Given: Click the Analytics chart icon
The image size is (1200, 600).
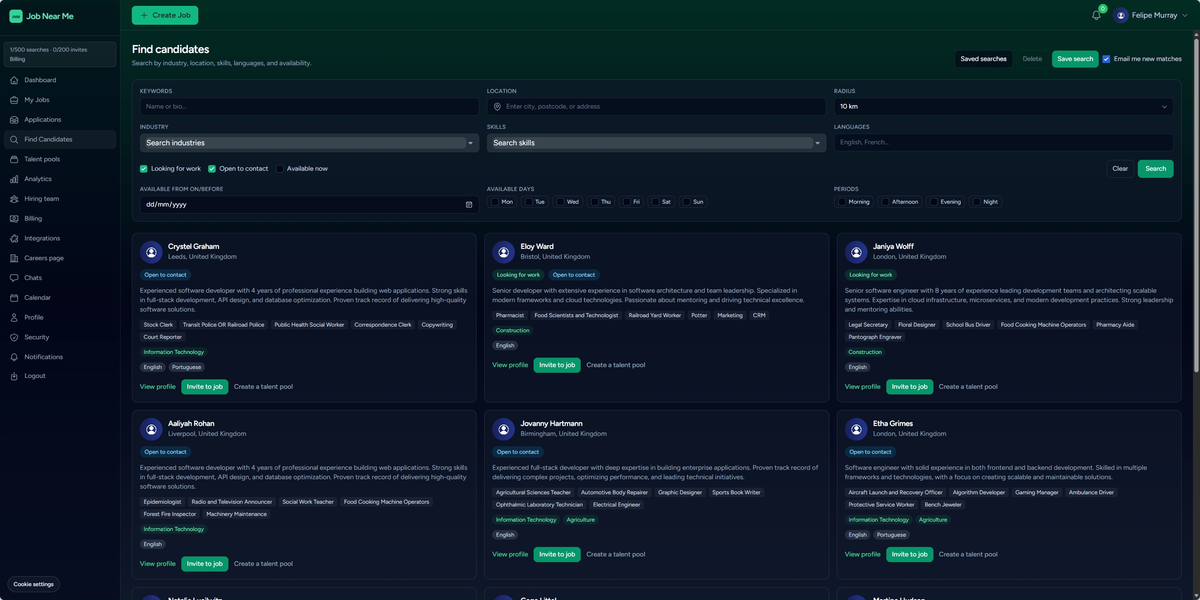Looking at the screenshot, I should click(x=14, y=179).
